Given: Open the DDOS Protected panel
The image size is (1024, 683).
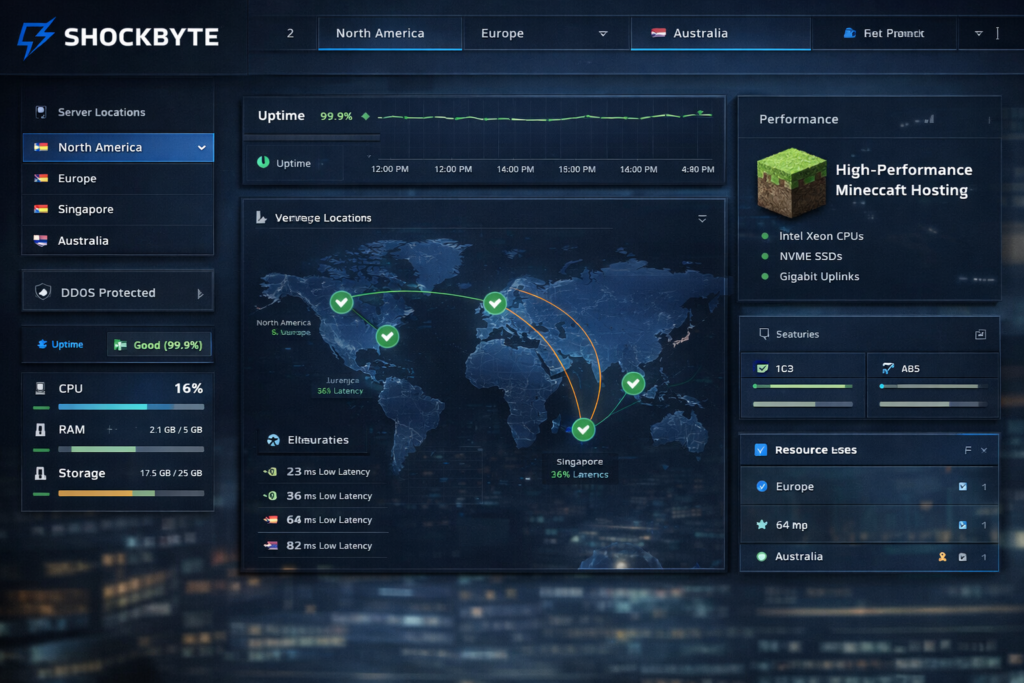Looking at the screenshot, I should 117,291.
